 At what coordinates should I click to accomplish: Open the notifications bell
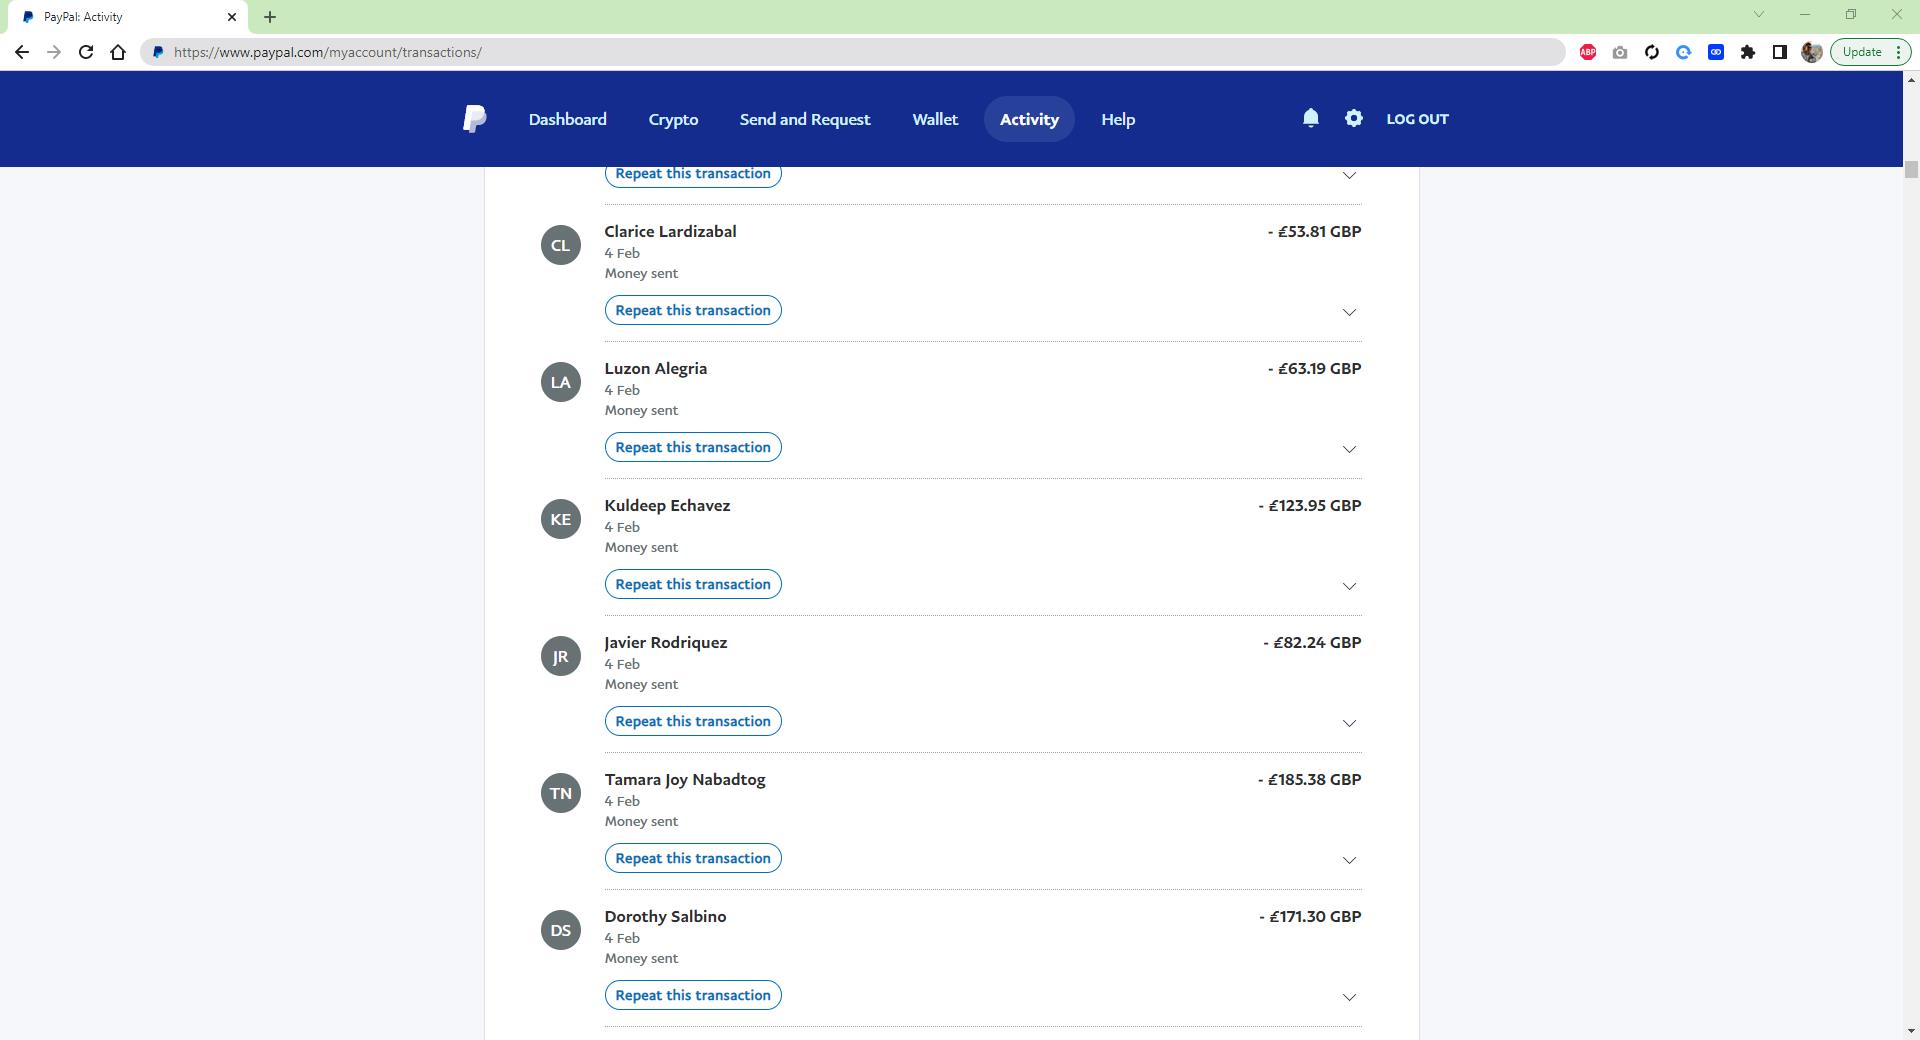click(1310, 118)
